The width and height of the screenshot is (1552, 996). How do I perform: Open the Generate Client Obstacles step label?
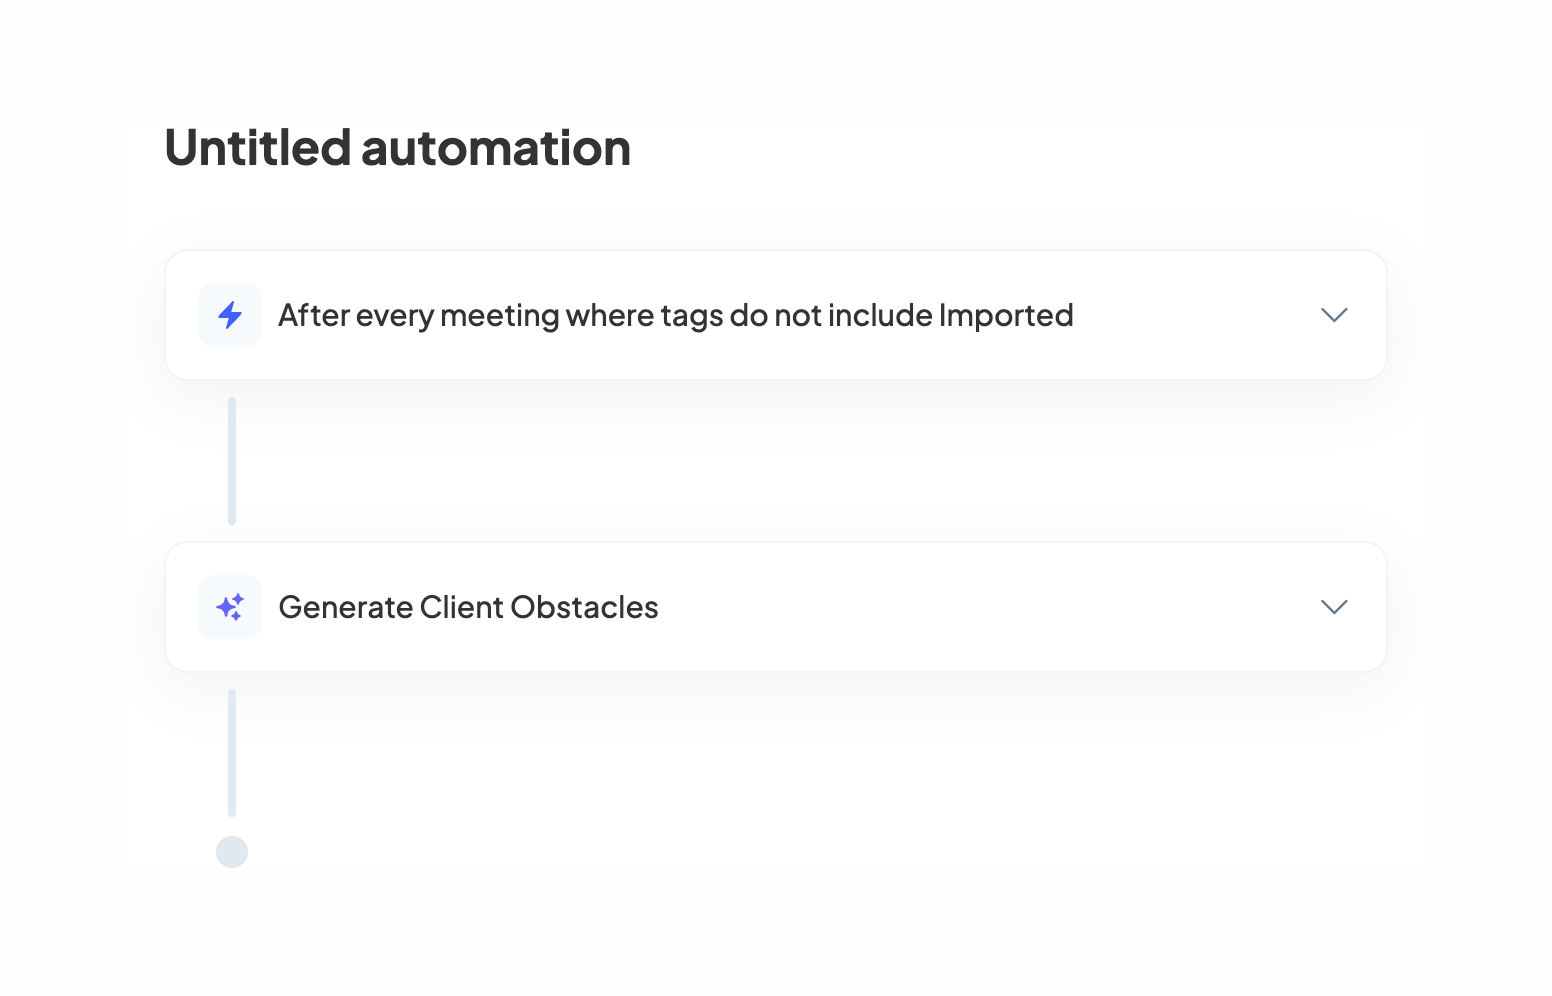tap(468, 607)
